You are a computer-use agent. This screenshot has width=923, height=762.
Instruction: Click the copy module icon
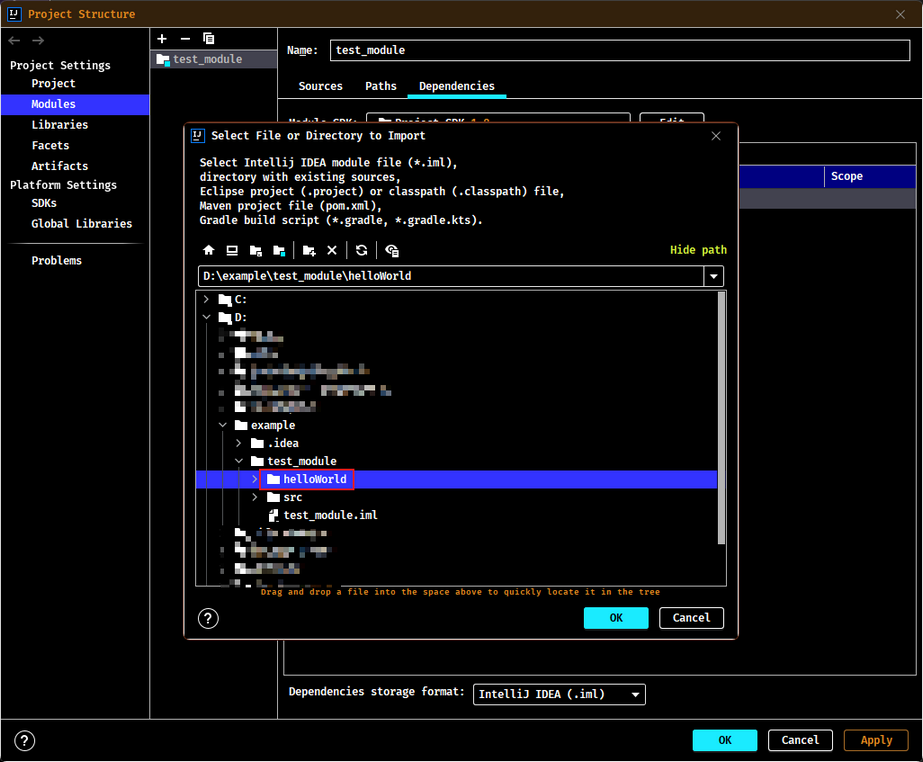208,39
